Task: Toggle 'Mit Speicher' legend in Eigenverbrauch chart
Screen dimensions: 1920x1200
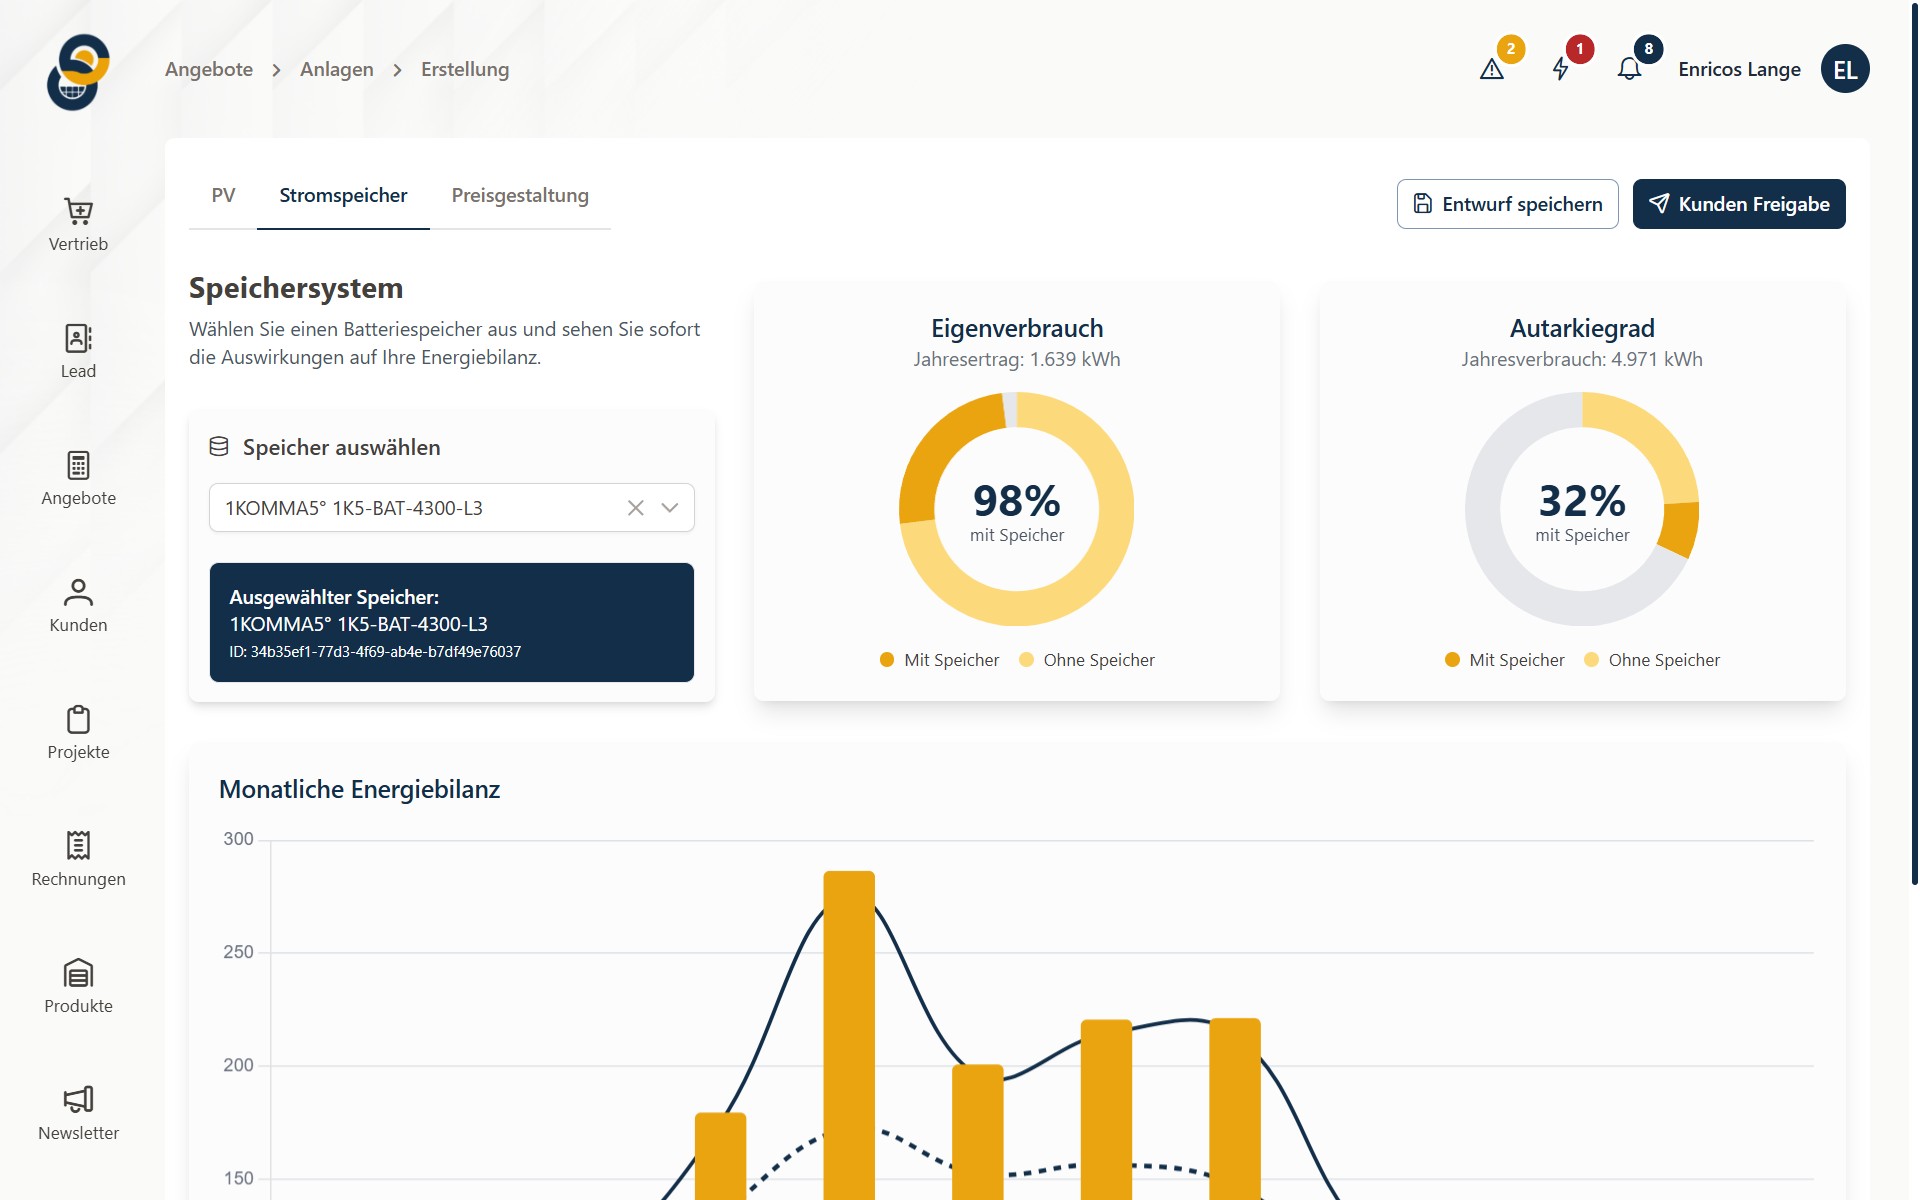Action: click(939, 660)
